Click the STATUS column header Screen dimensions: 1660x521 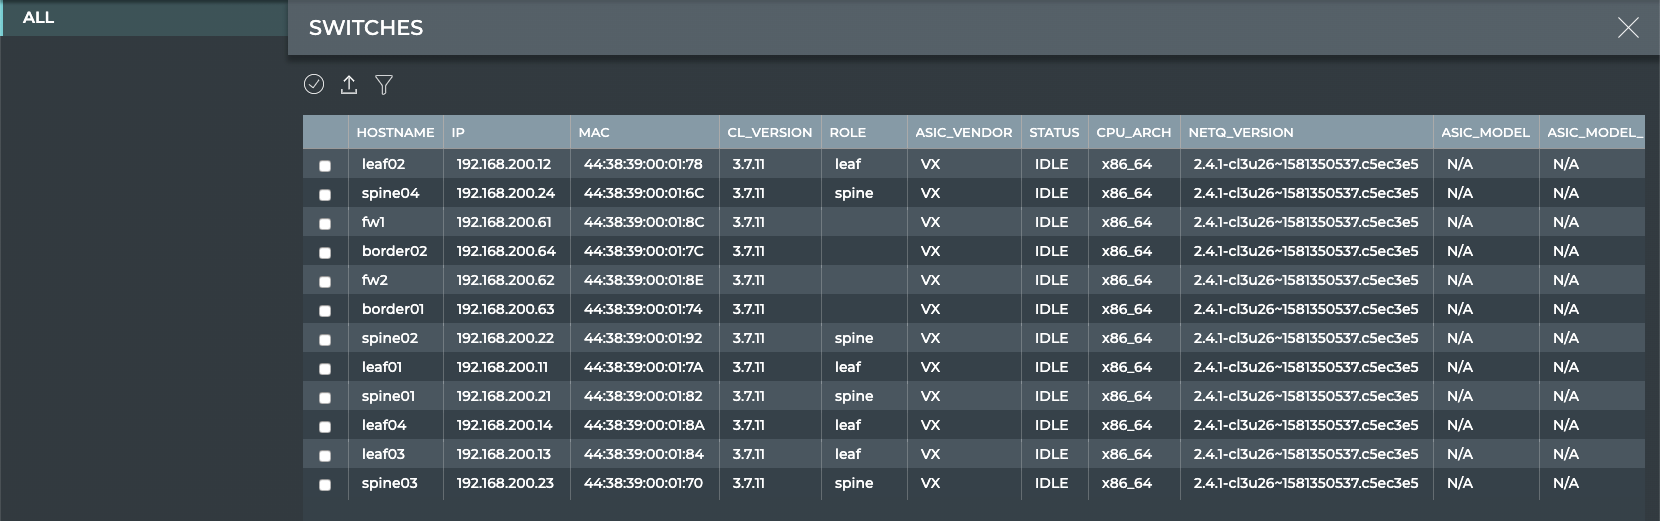click(1054, 132)
